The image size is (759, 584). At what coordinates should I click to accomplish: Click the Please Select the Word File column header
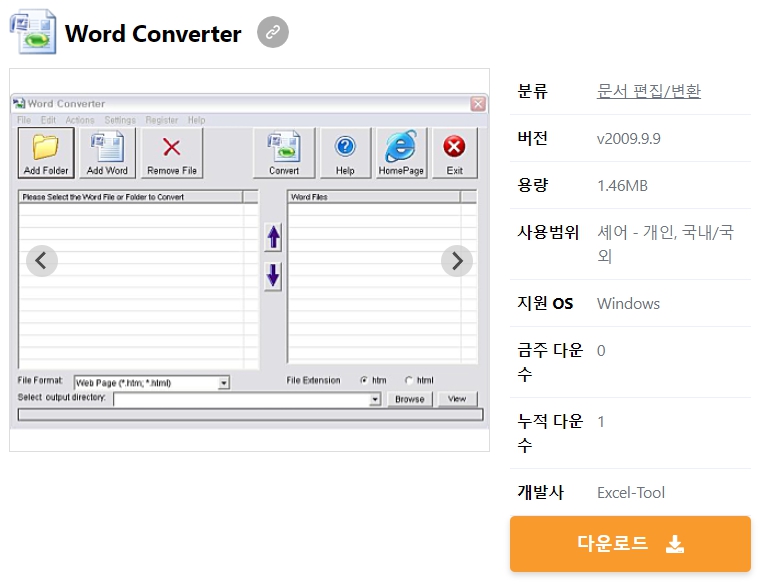[131, 197]
